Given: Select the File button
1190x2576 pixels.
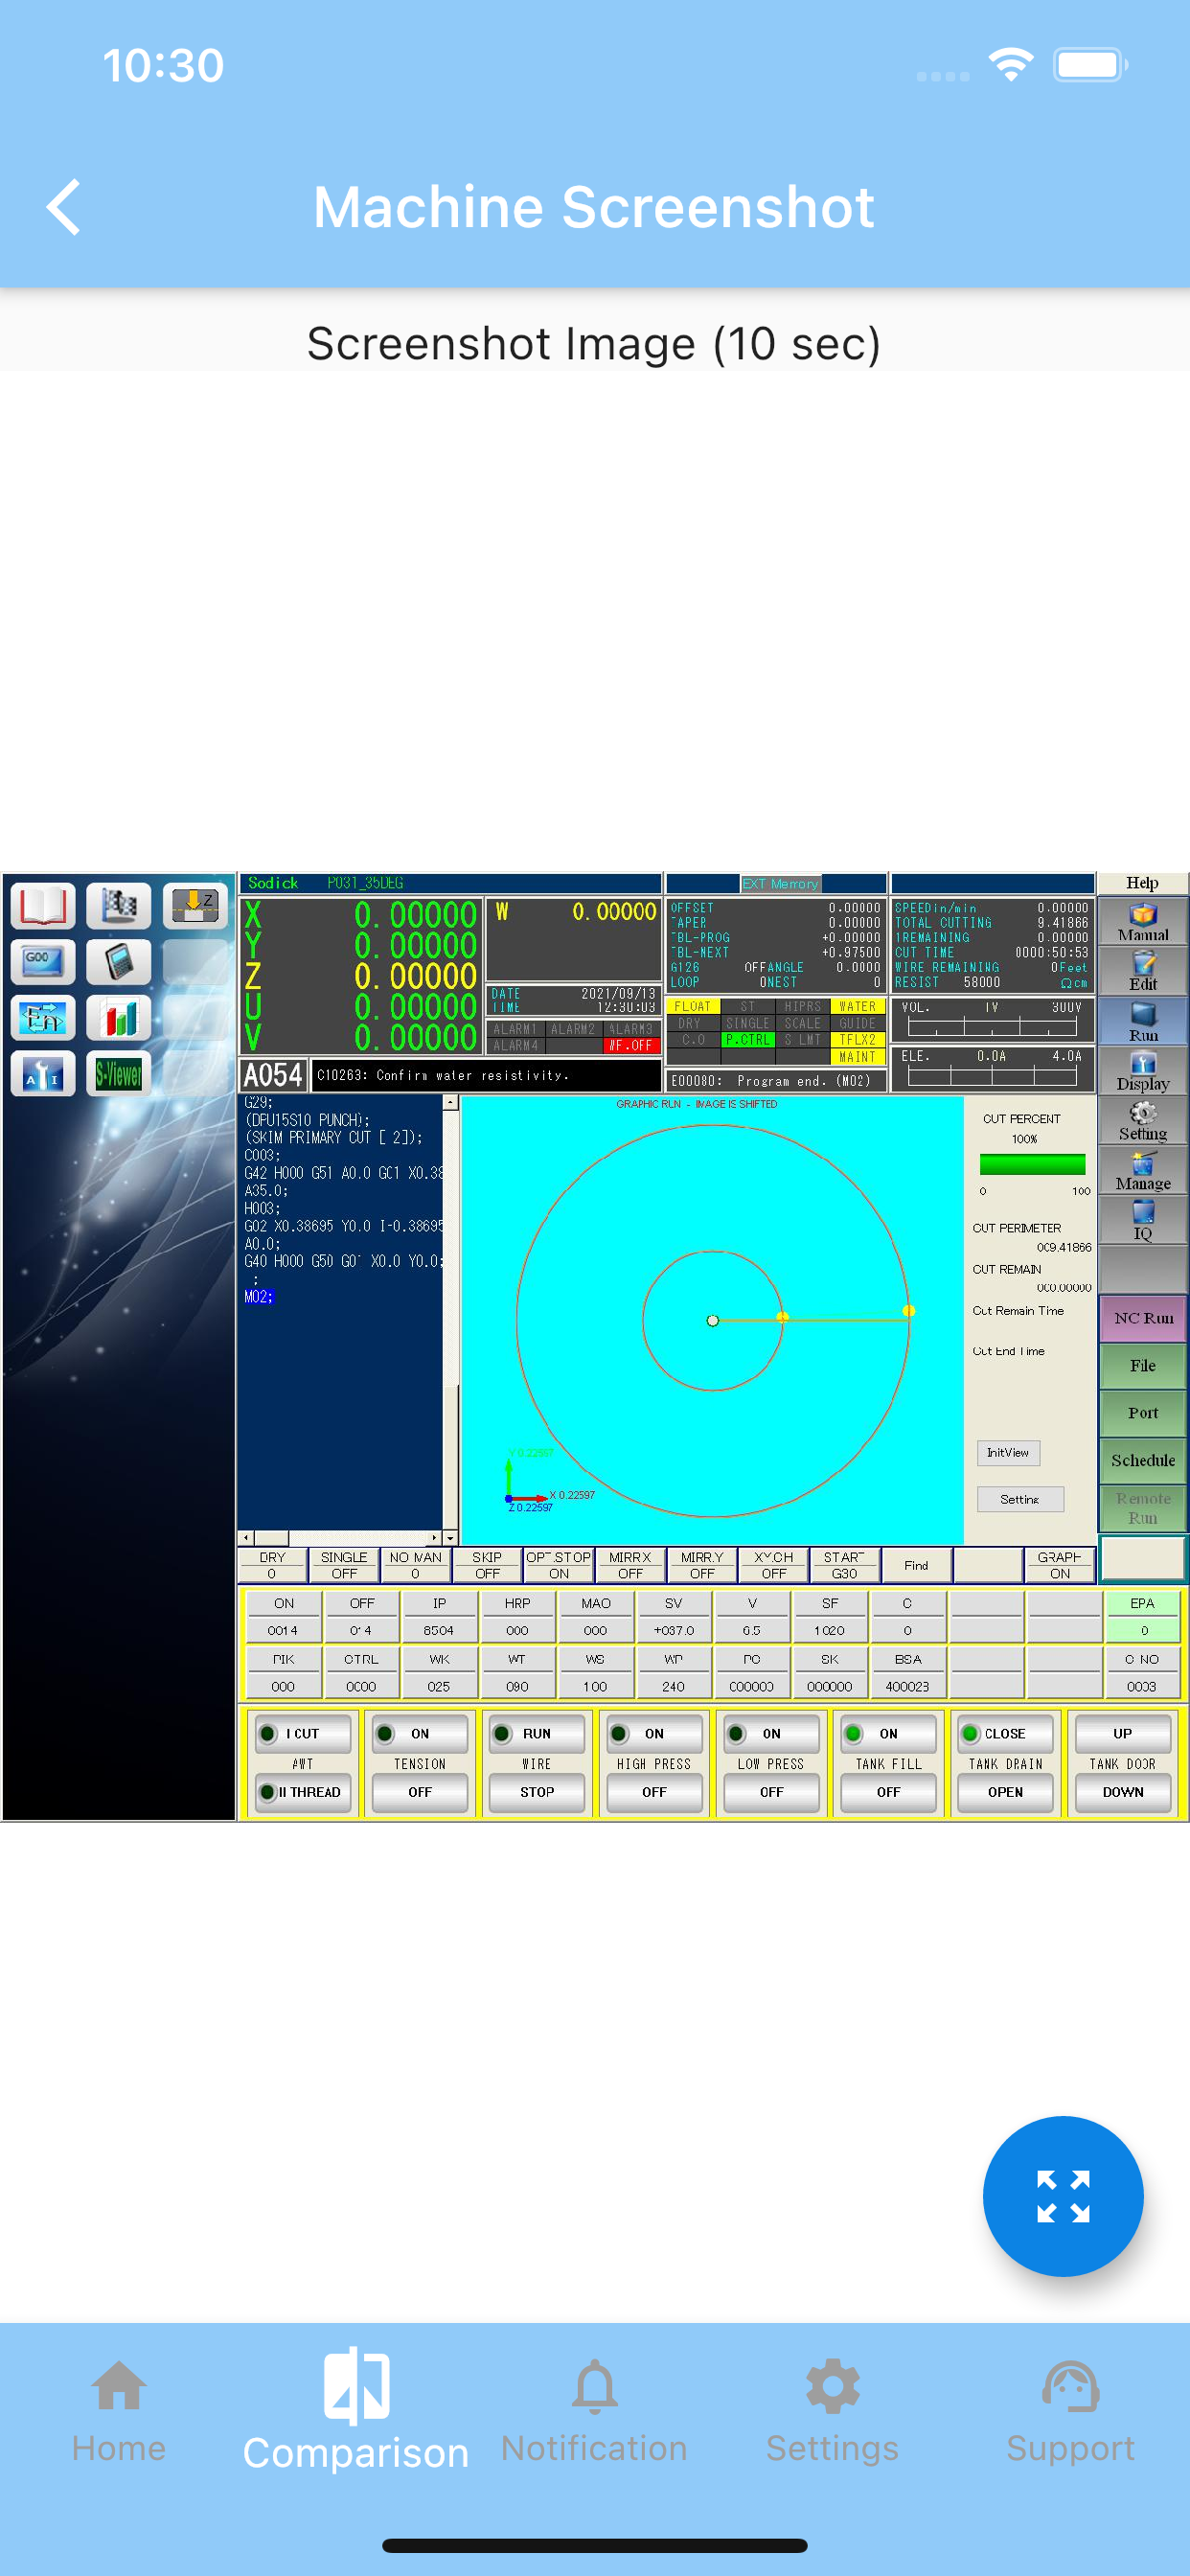Looking at the screenshot, I should pos(1143,1365).
